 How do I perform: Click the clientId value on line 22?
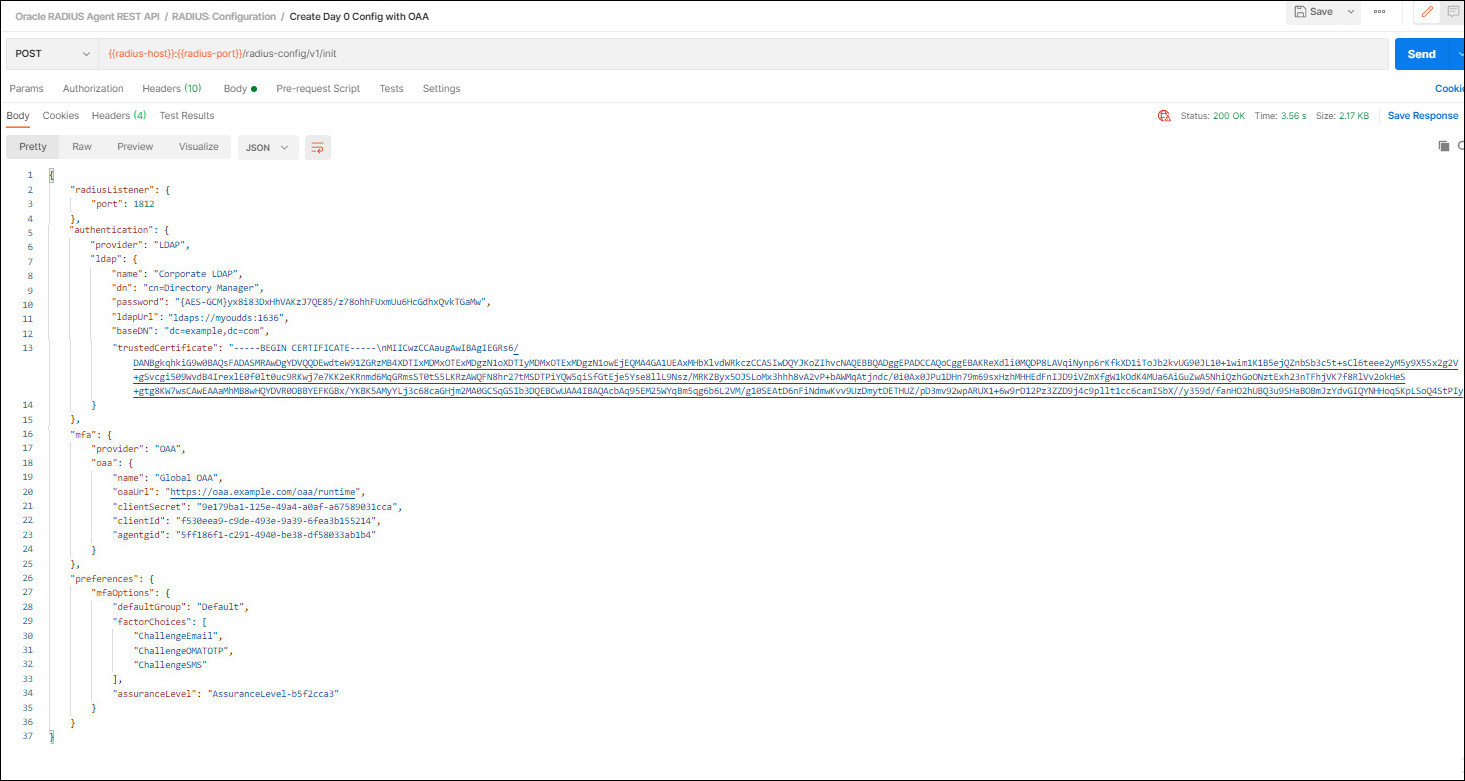tap(277, 521)
